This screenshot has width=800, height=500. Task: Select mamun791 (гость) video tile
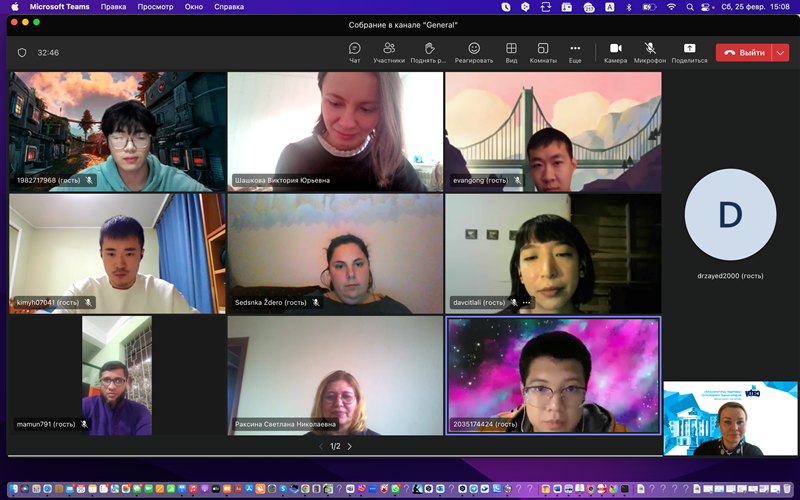117,376
